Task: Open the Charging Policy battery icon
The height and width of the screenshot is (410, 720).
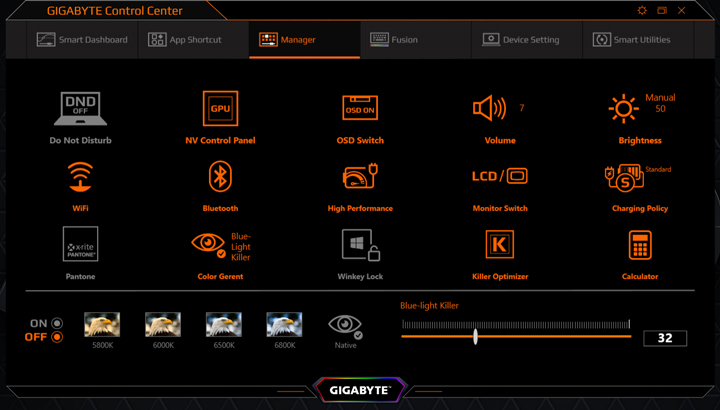Action: point(624,178)
